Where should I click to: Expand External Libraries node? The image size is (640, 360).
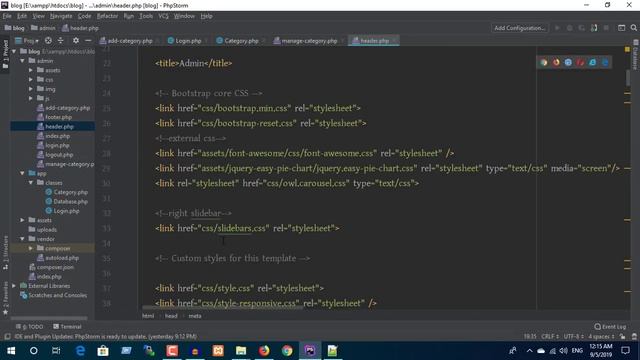[x=14, y=286]
